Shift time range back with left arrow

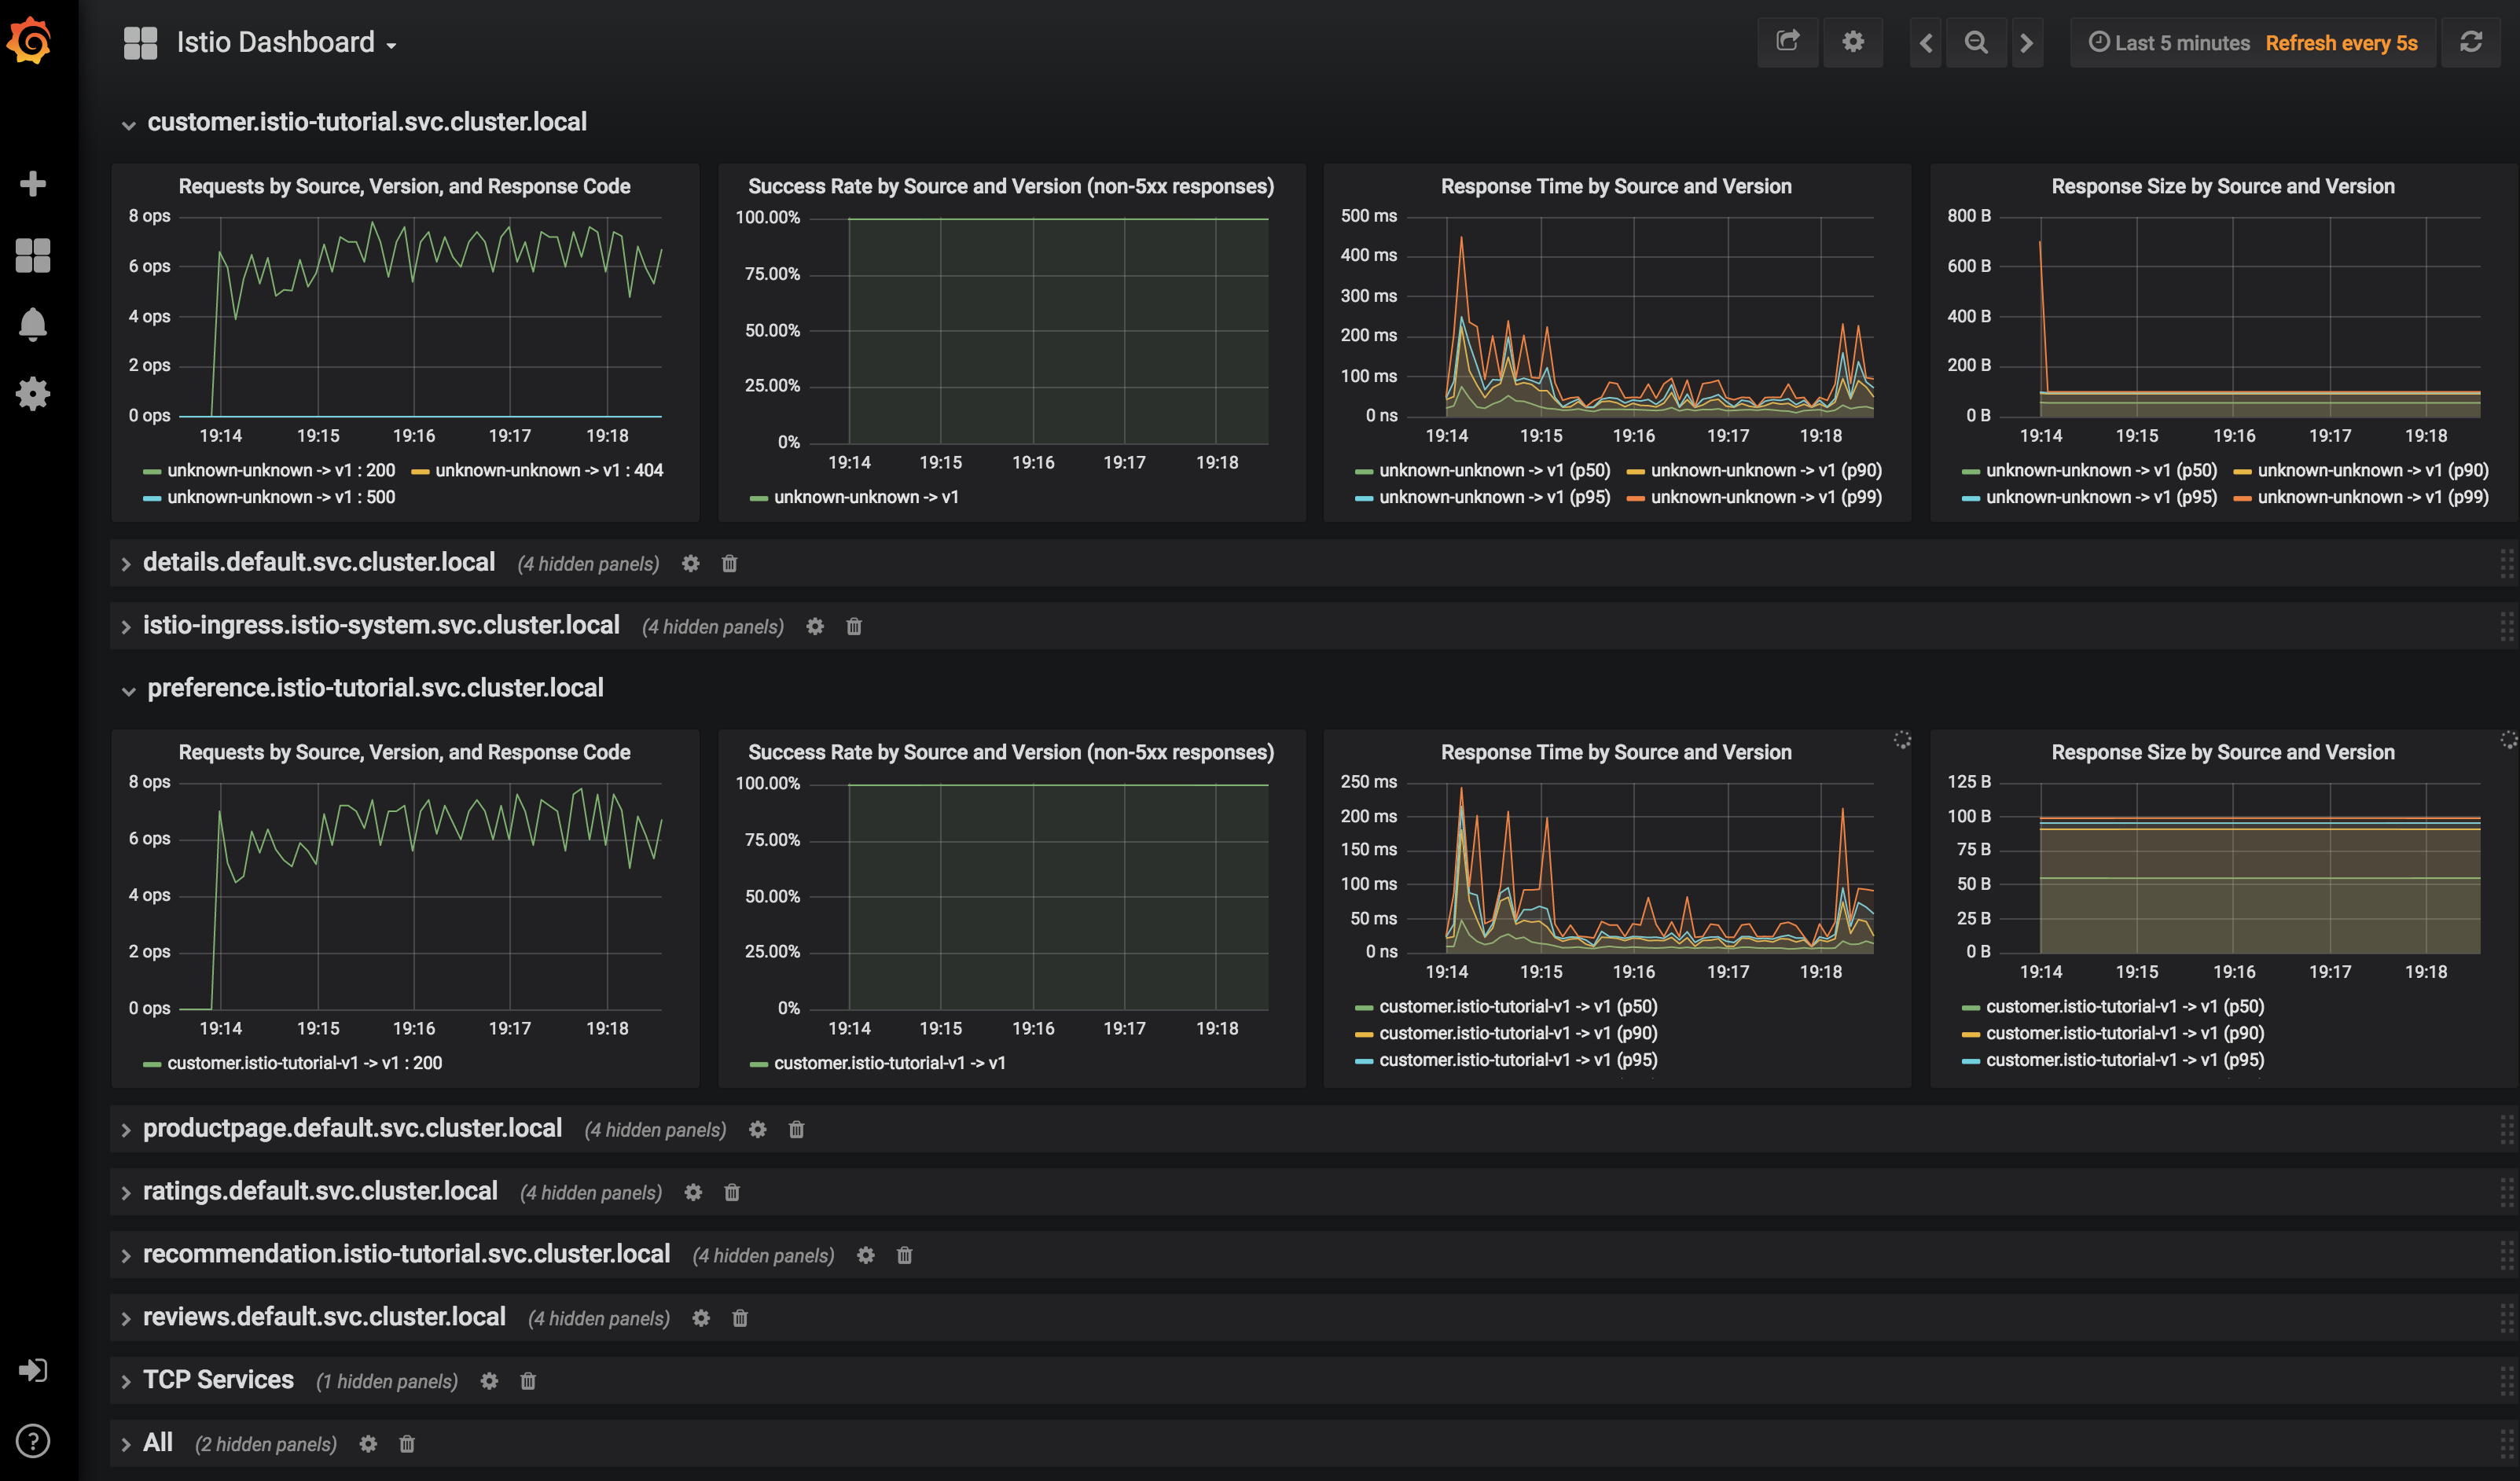coord(1926,42)
